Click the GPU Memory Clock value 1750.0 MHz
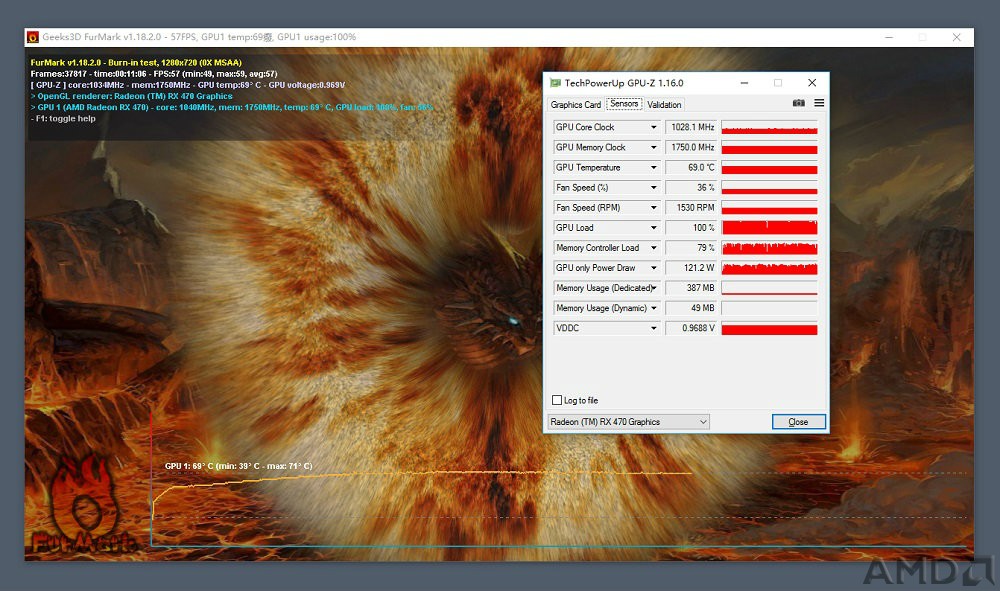 [x=691, y=147]
